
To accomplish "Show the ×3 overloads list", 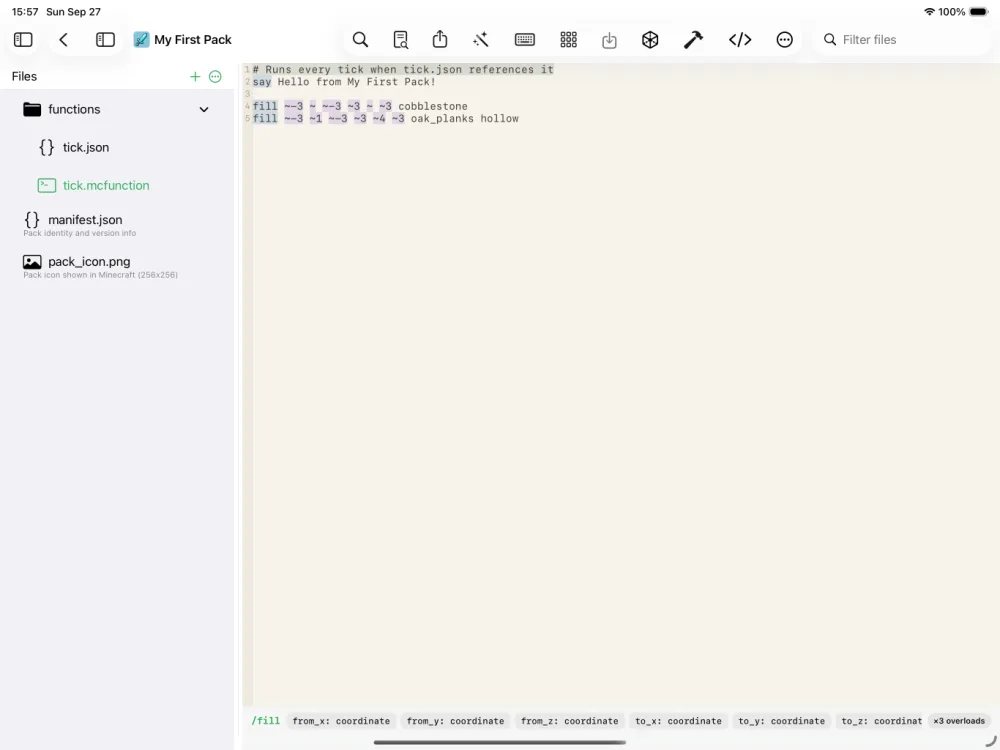I will [959, 721].
